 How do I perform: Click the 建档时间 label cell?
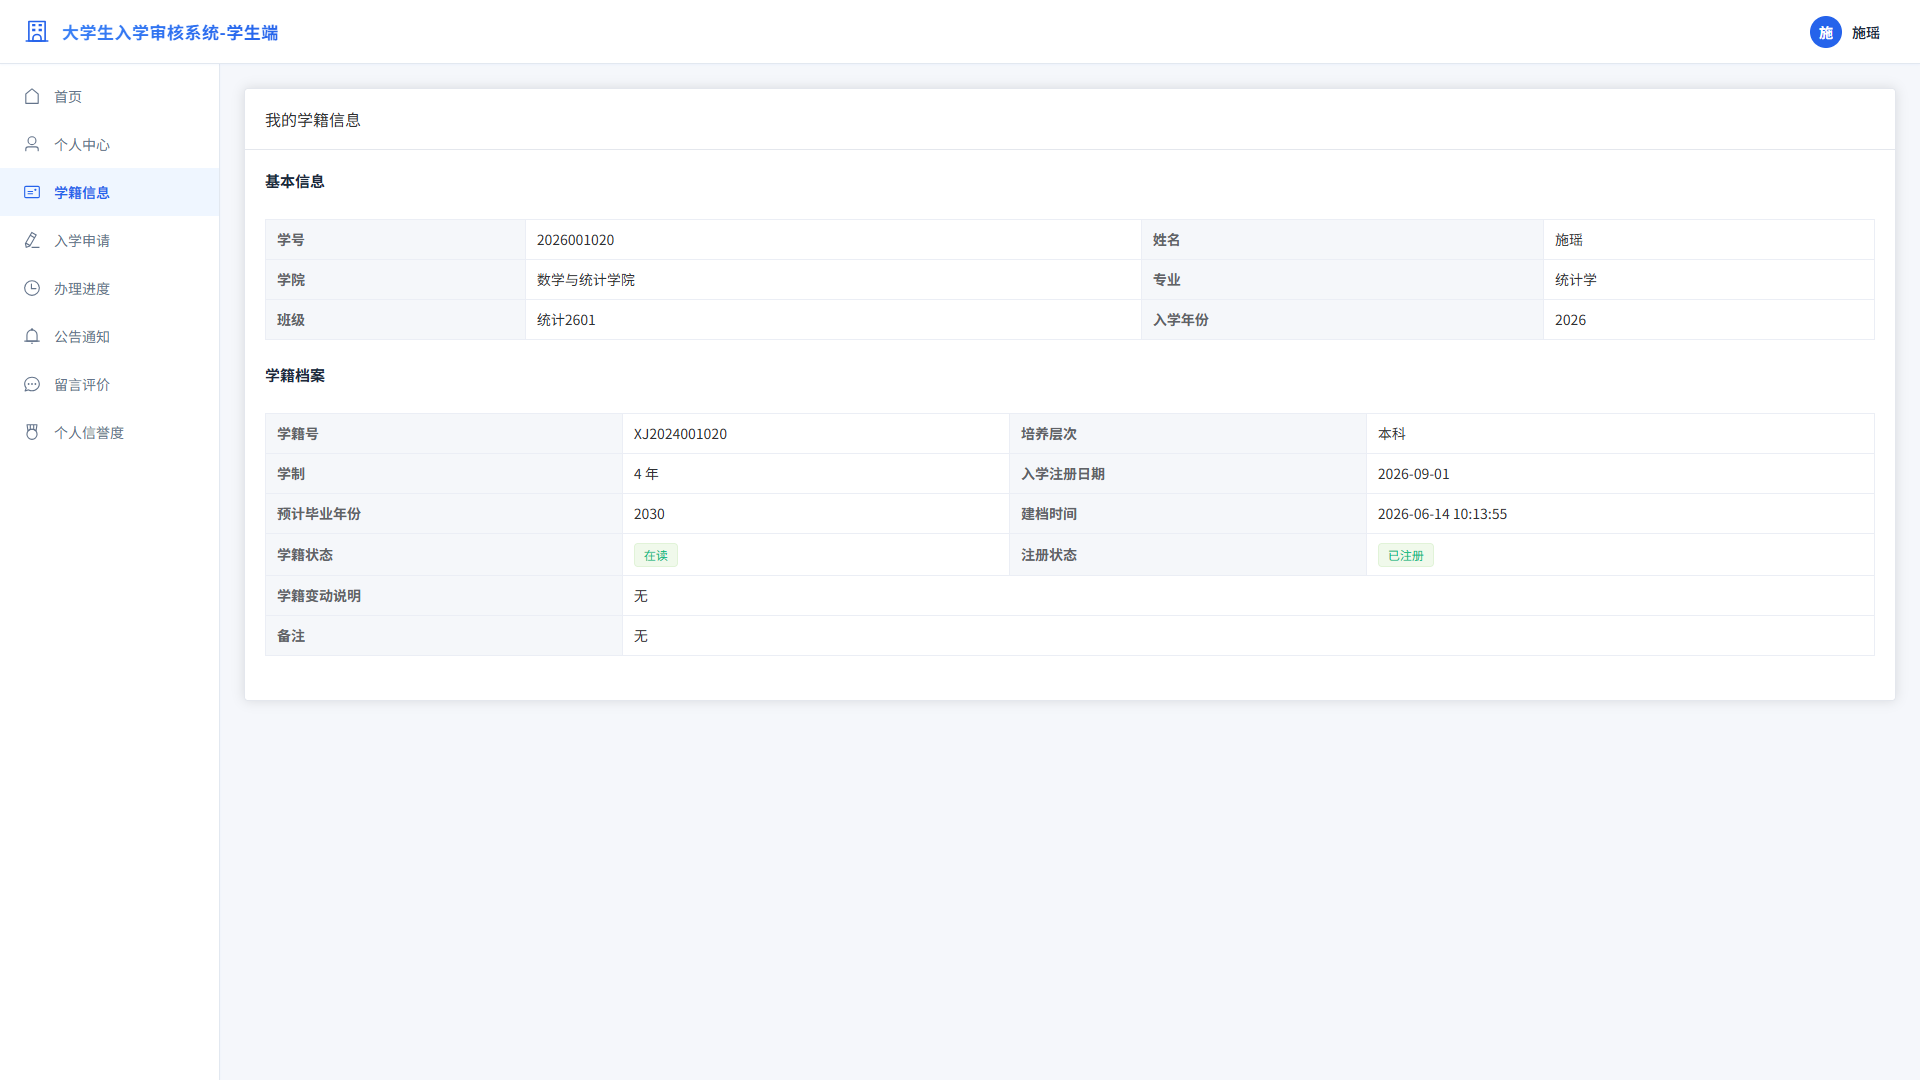pos(1188,514)
